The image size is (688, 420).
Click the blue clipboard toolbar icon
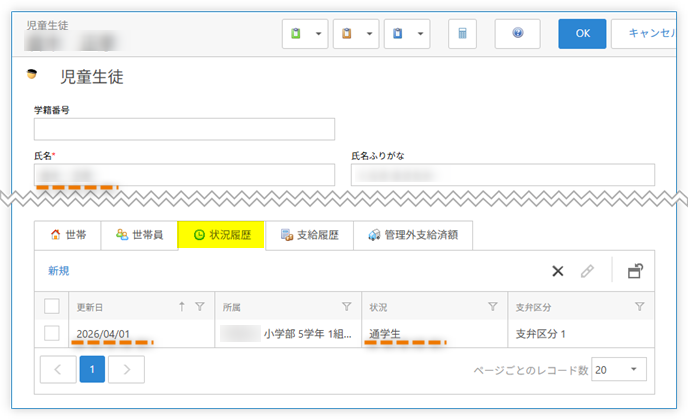click(398, 33)
